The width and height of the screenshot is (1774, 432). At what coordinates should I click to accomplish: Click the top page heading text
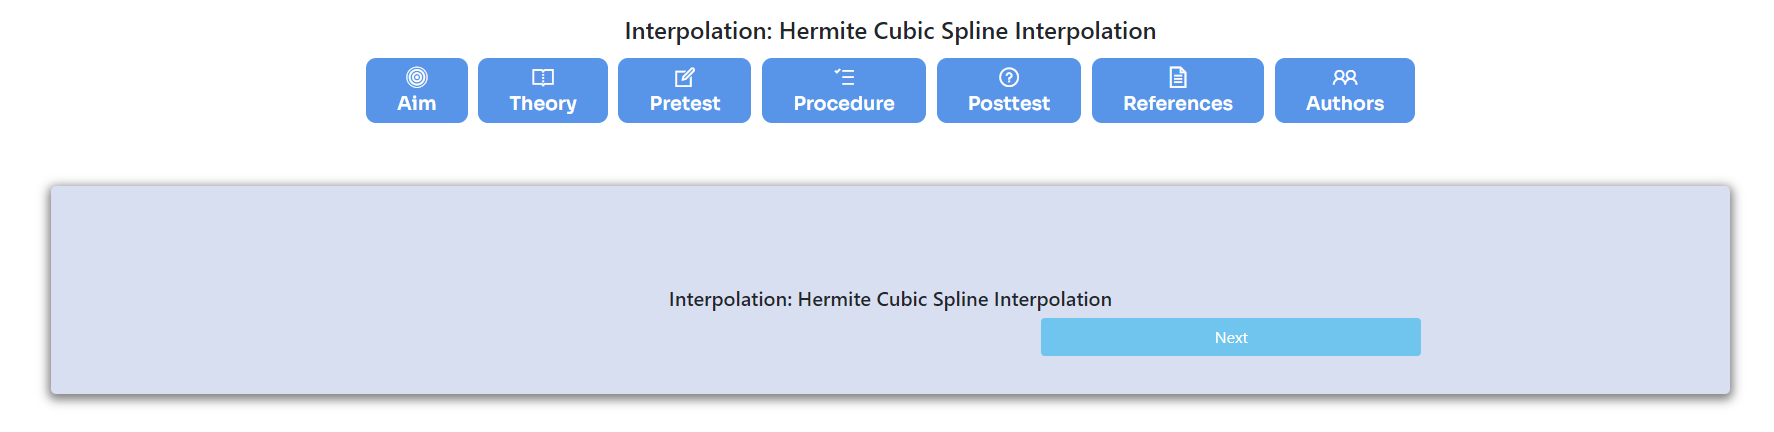point(890,31)
